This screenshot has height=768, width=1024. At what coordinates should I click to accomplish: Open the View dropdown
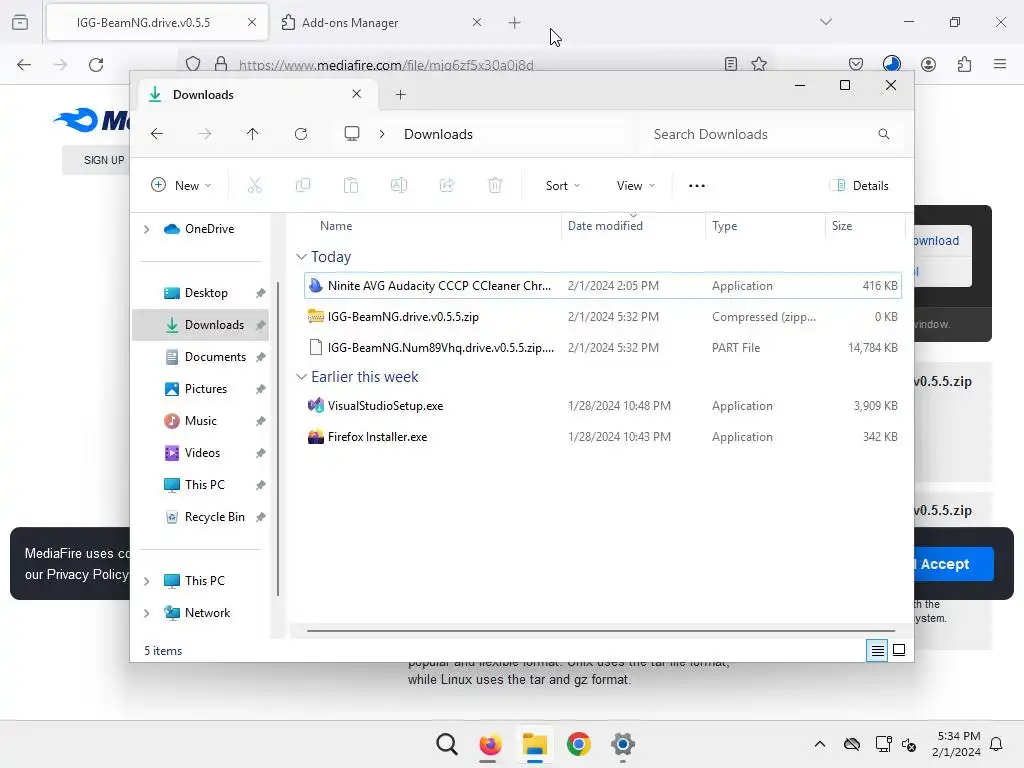point(635,185)
